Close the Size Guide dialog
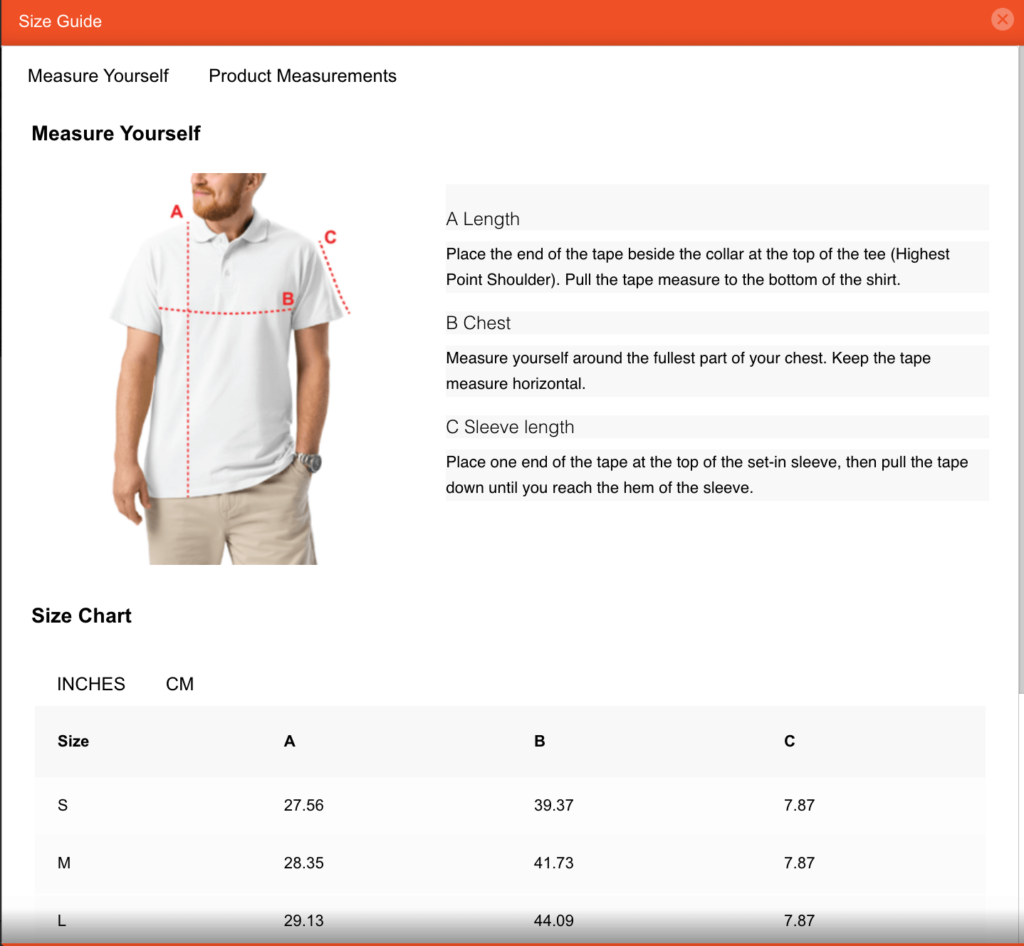This screenshot has width=1024, height=946. point(1001,20)
